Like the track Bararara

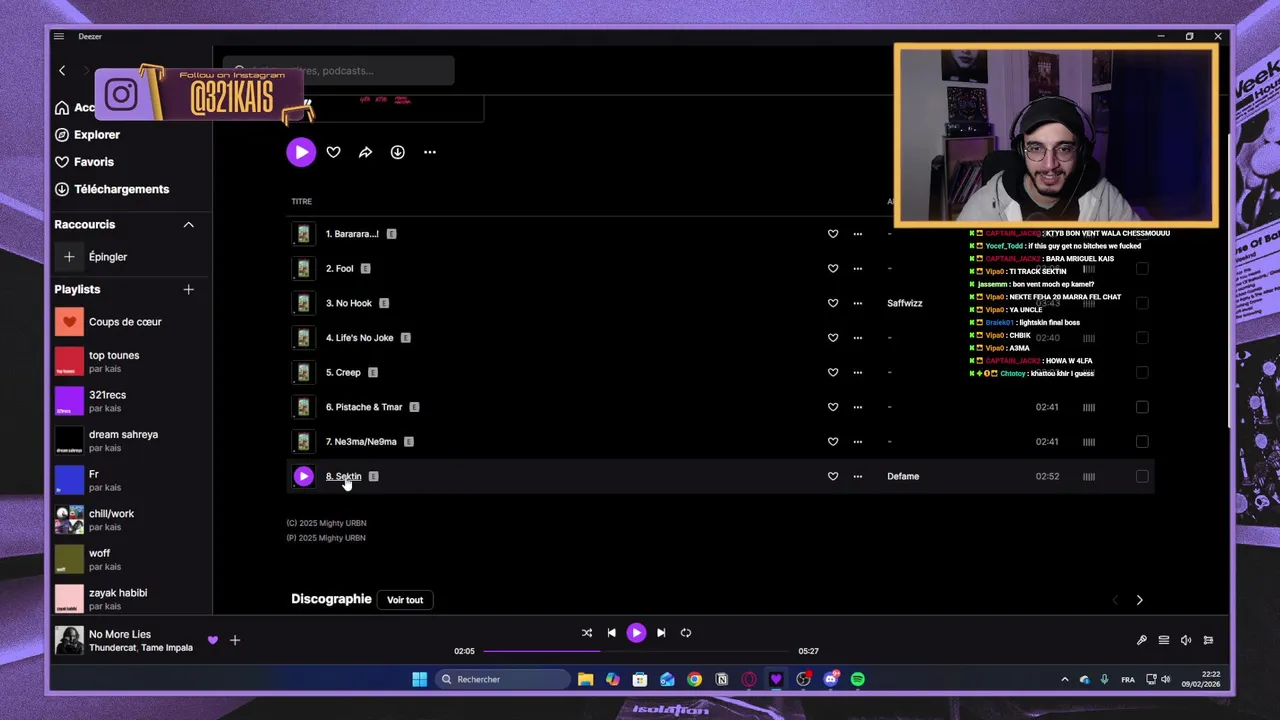(833, 234)
